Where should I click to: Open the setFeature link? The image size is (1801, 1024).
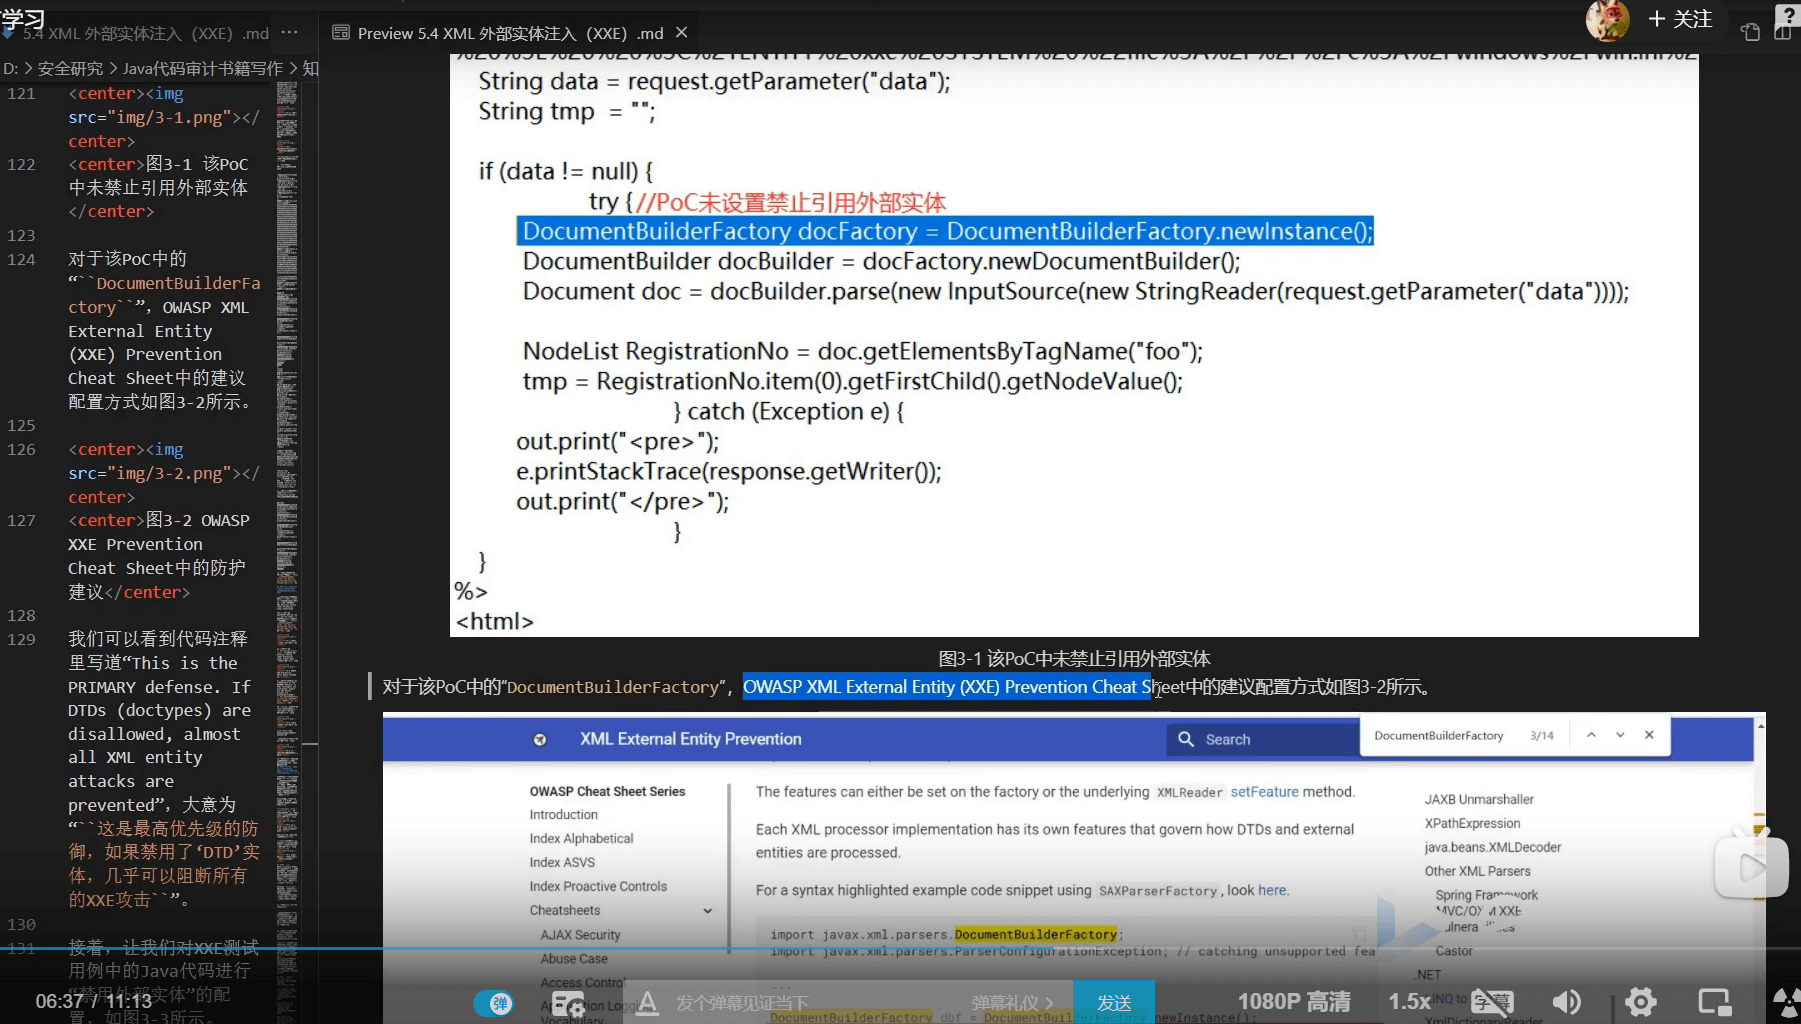(1264, 791)
